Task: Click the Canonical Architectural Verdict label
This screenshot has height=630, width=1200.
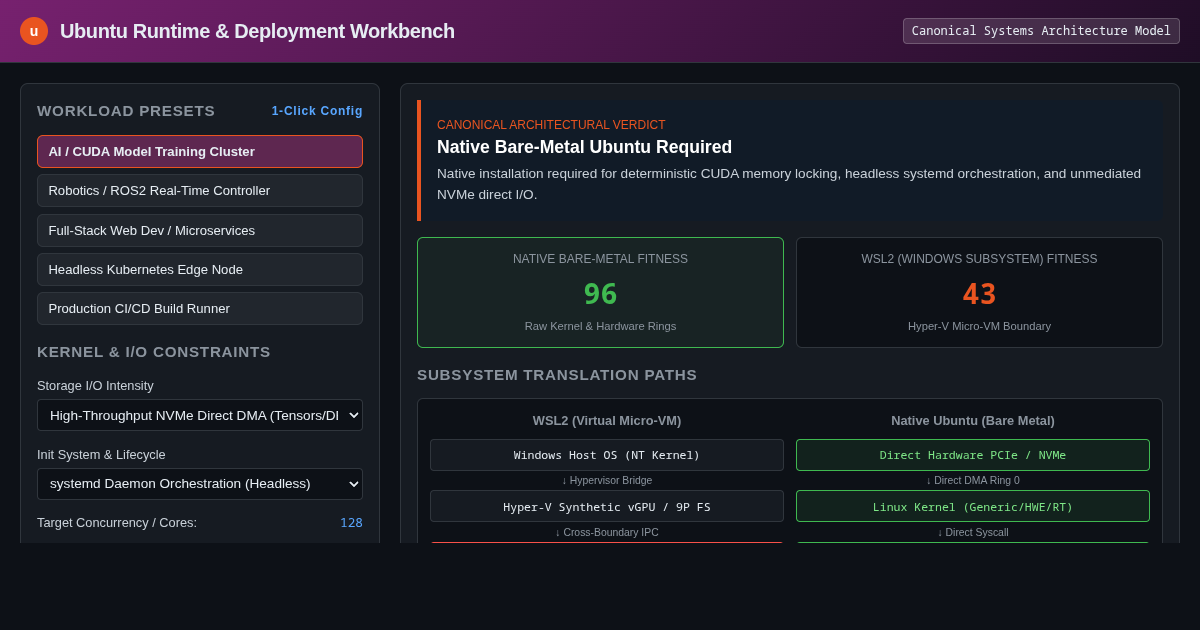Action: 551,125
